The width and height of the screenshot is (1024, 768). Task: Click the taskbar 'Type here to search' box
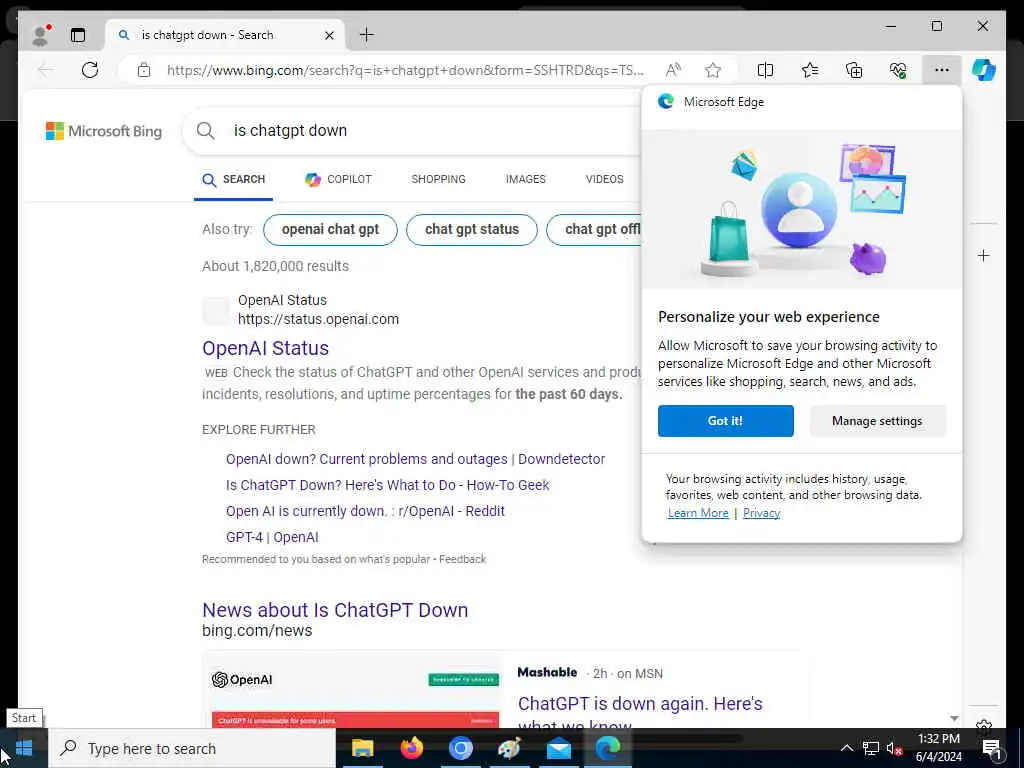coord(192,748)
